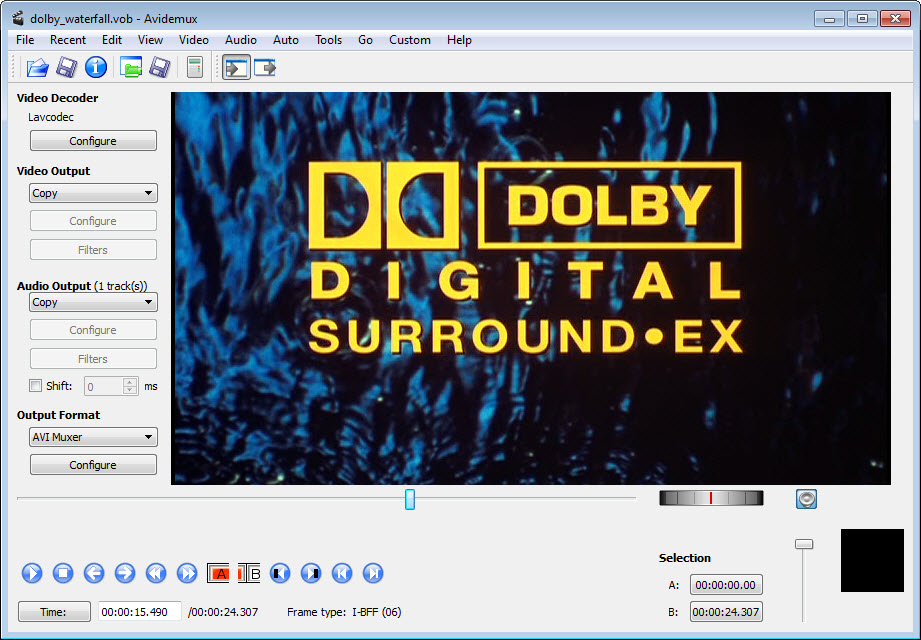Jump to next keyframe double-arrow

187,573
